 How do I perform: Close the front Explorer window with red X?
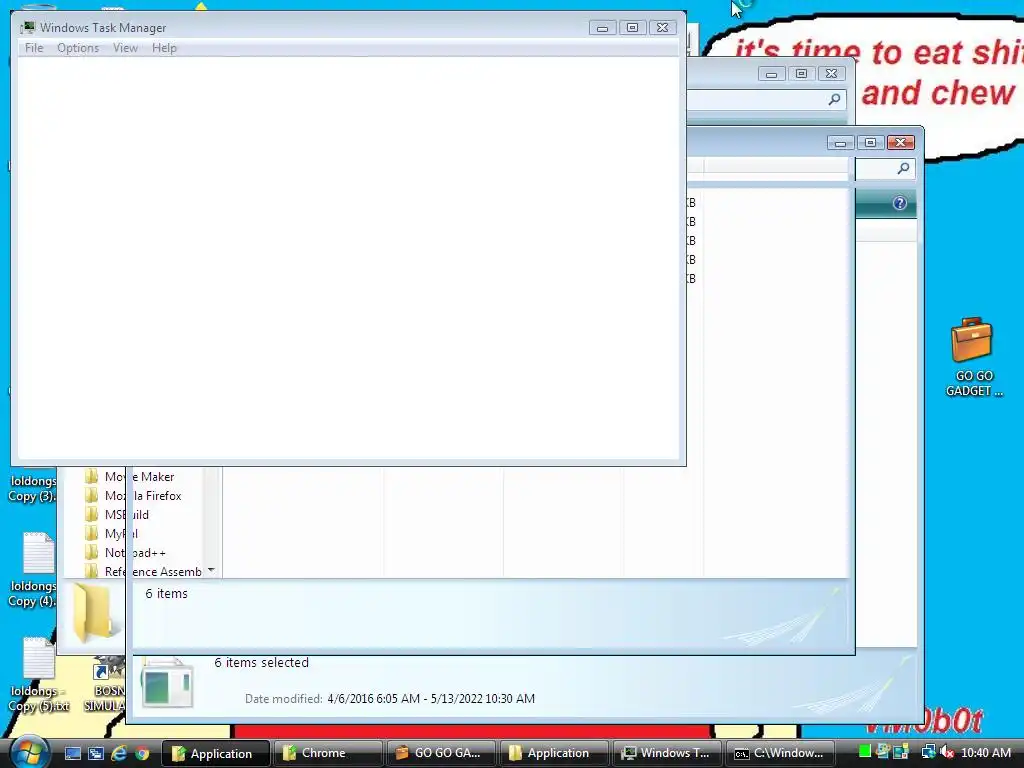(901, 142)
